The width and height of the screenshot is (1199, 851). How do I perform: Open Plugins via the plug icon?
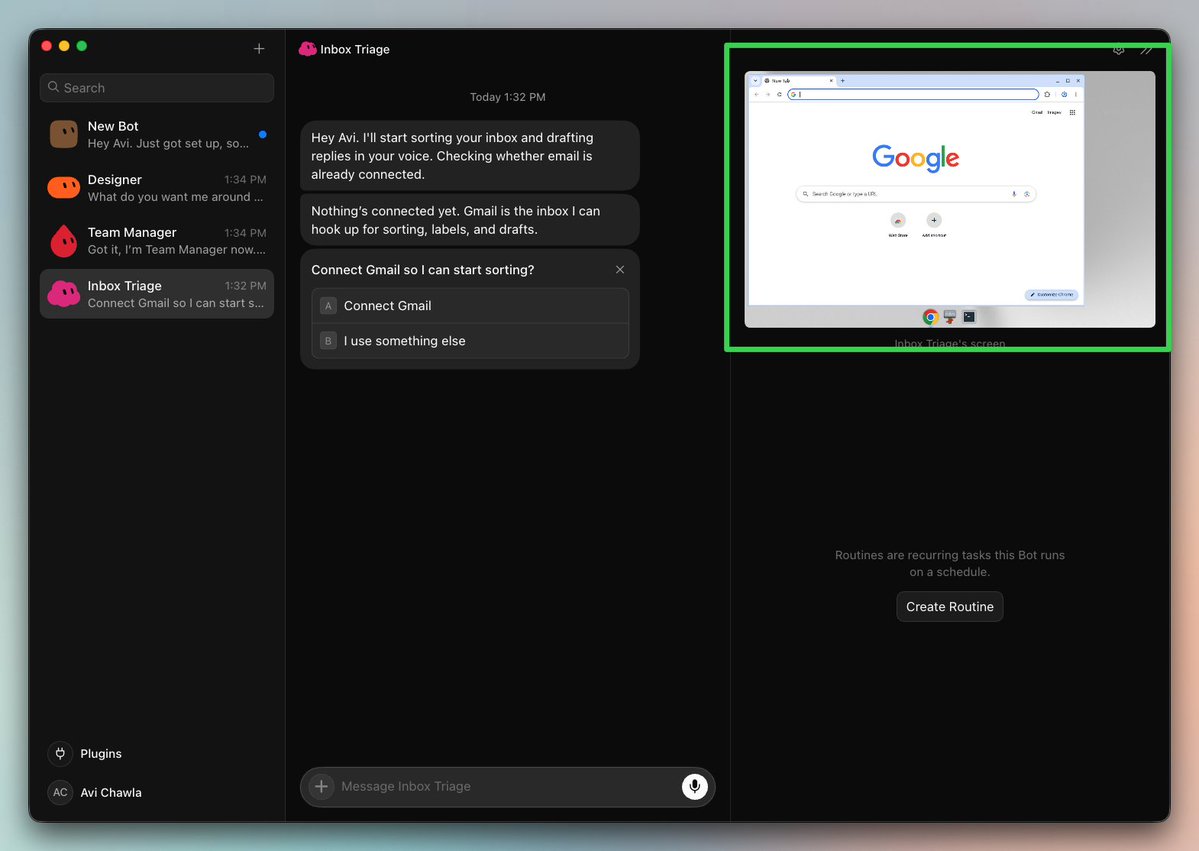click(x=60, y=753)
